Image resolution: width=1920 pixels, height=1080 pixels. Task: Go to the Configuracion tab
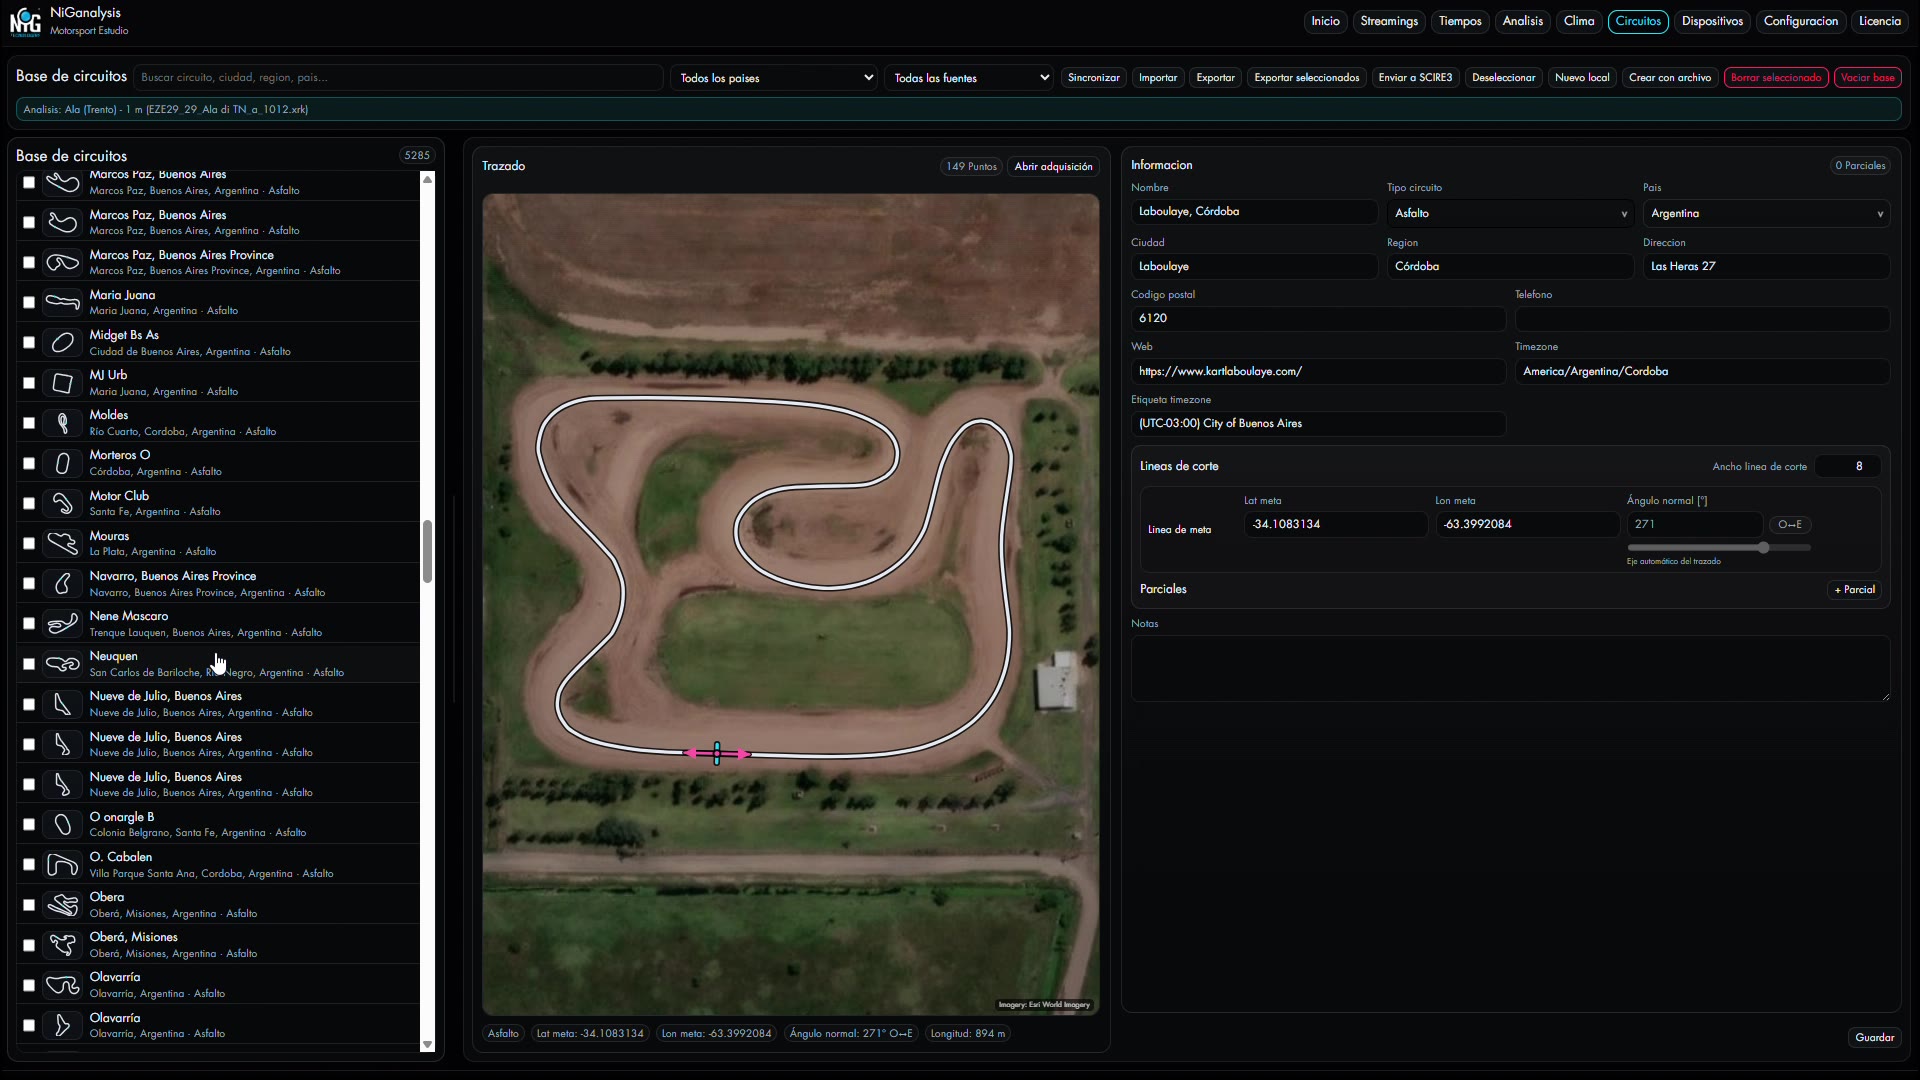click(x=1800, y=21)
